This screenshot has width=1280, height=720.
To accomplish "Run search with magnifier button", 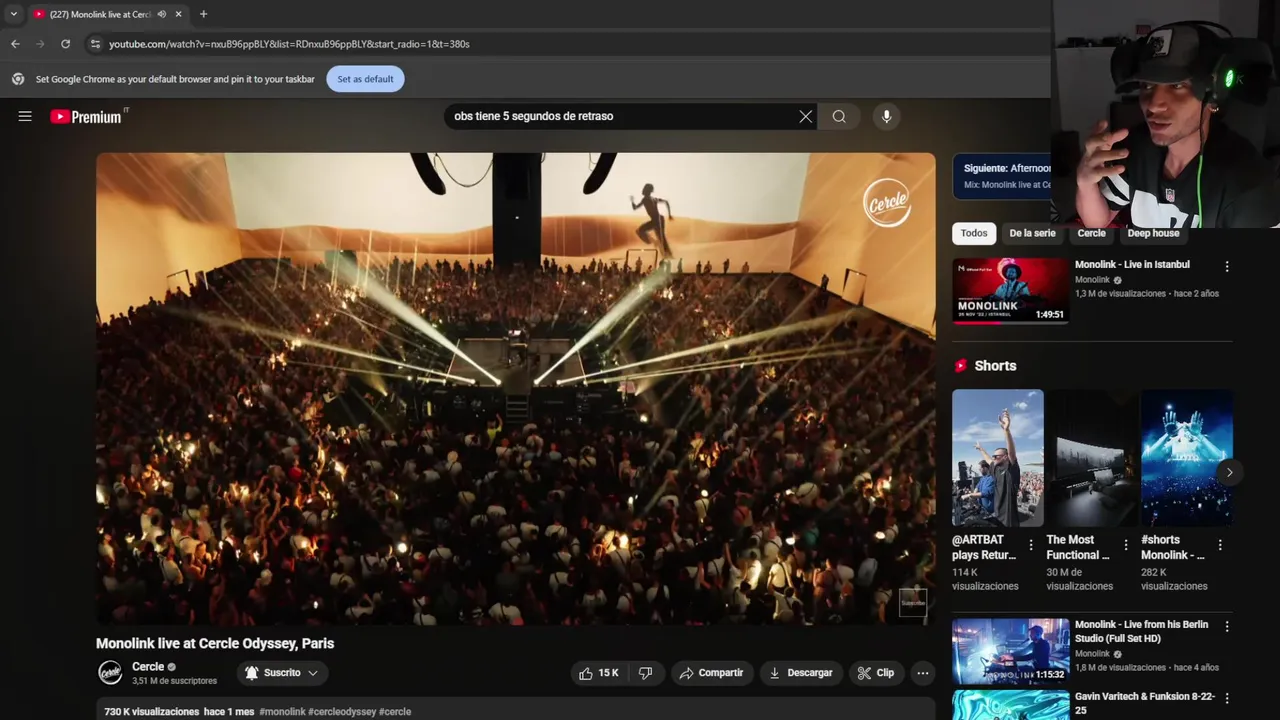I will (x=839, y=116).
